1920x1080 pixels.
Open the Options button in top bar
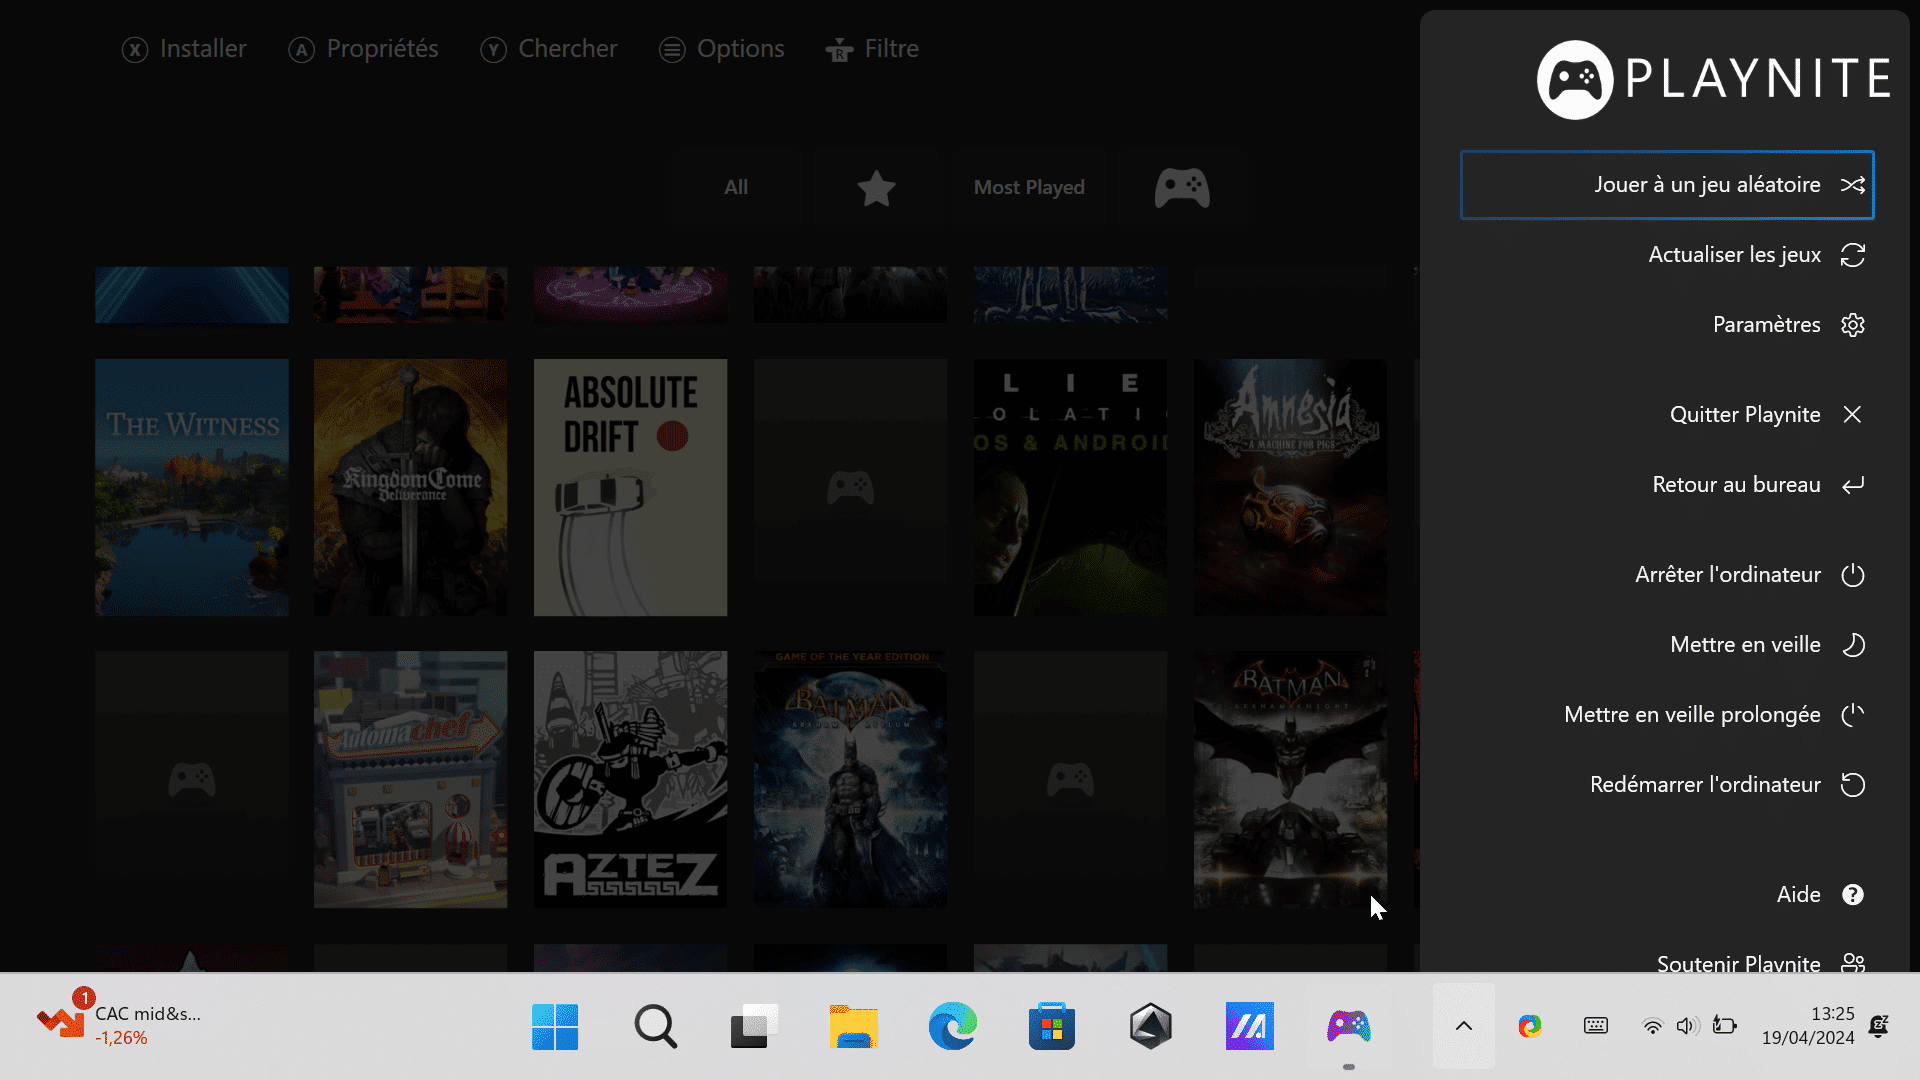(x=722, y=49)
